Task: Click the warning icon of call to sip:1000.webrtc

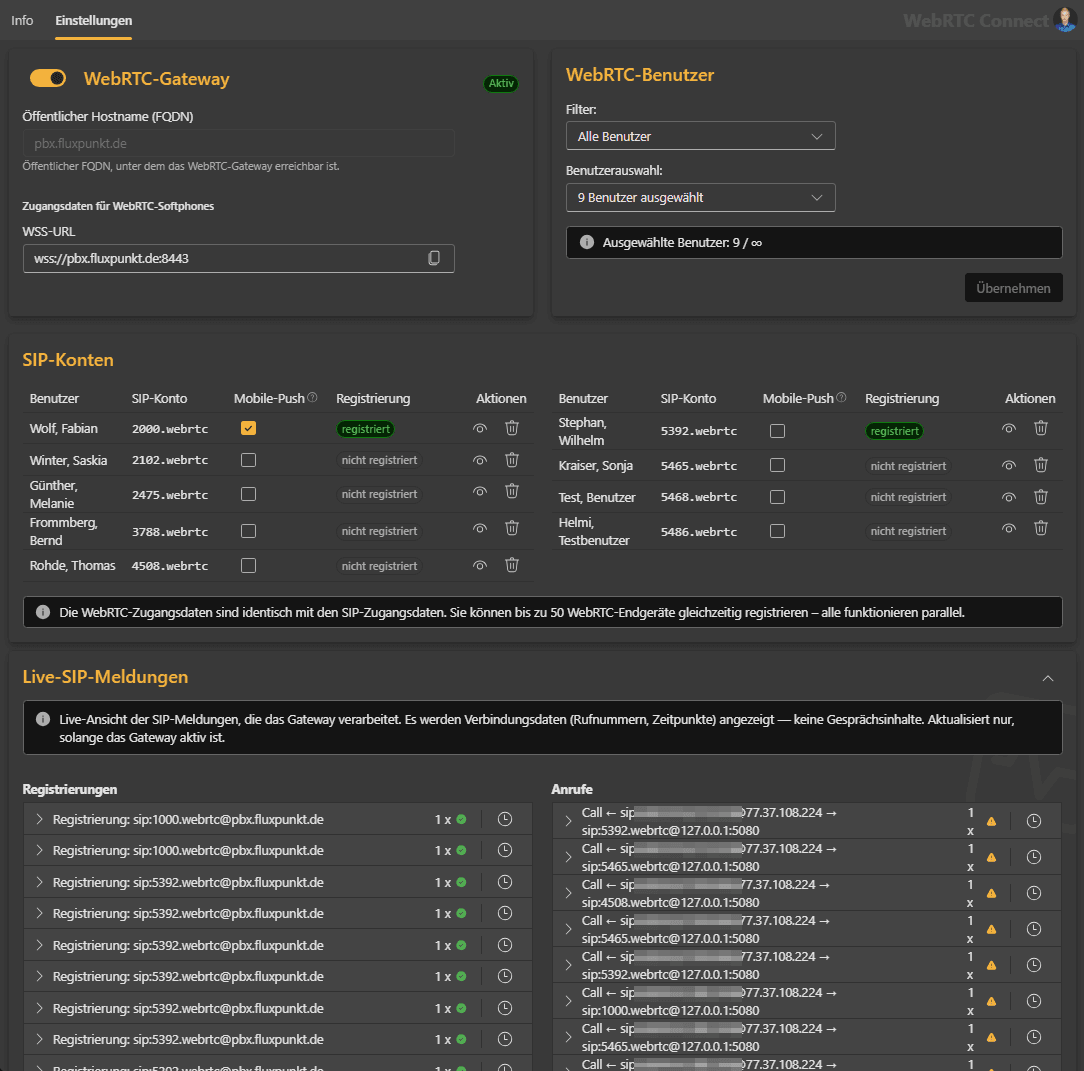Action: 991,1001
